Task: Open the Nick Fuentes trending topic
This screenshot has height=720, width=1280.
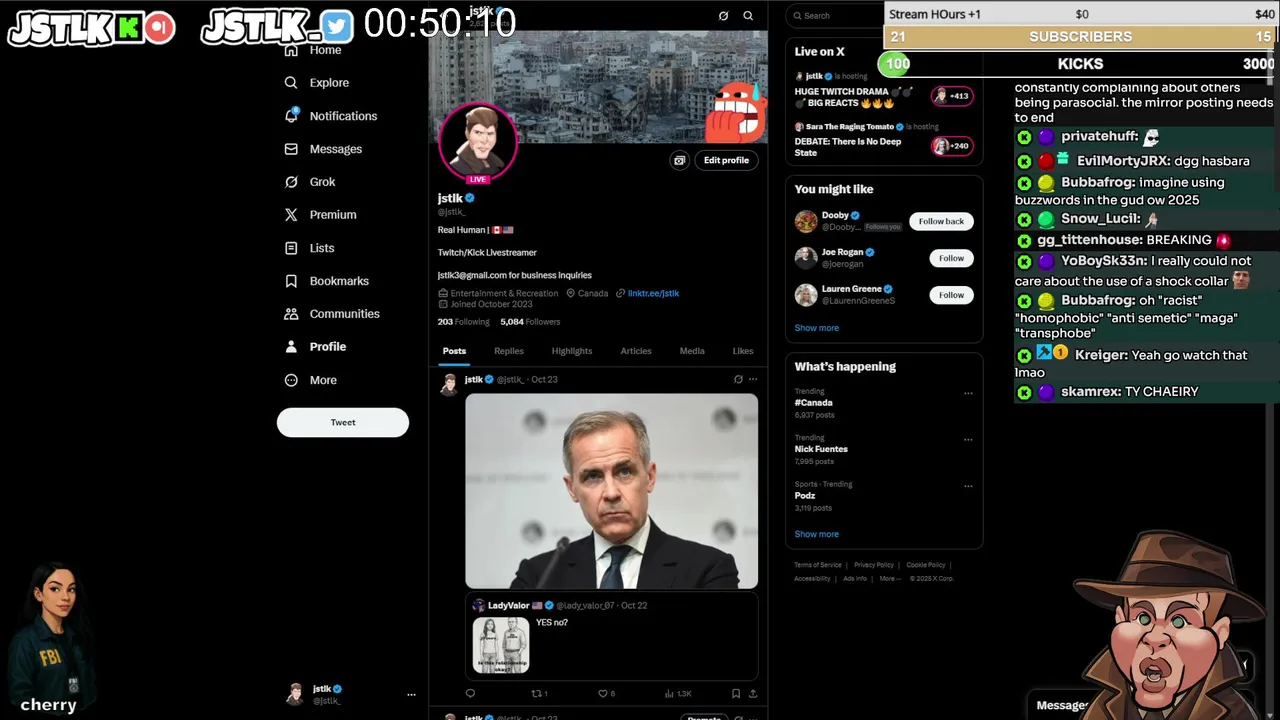Action: (x=821, y=449)
